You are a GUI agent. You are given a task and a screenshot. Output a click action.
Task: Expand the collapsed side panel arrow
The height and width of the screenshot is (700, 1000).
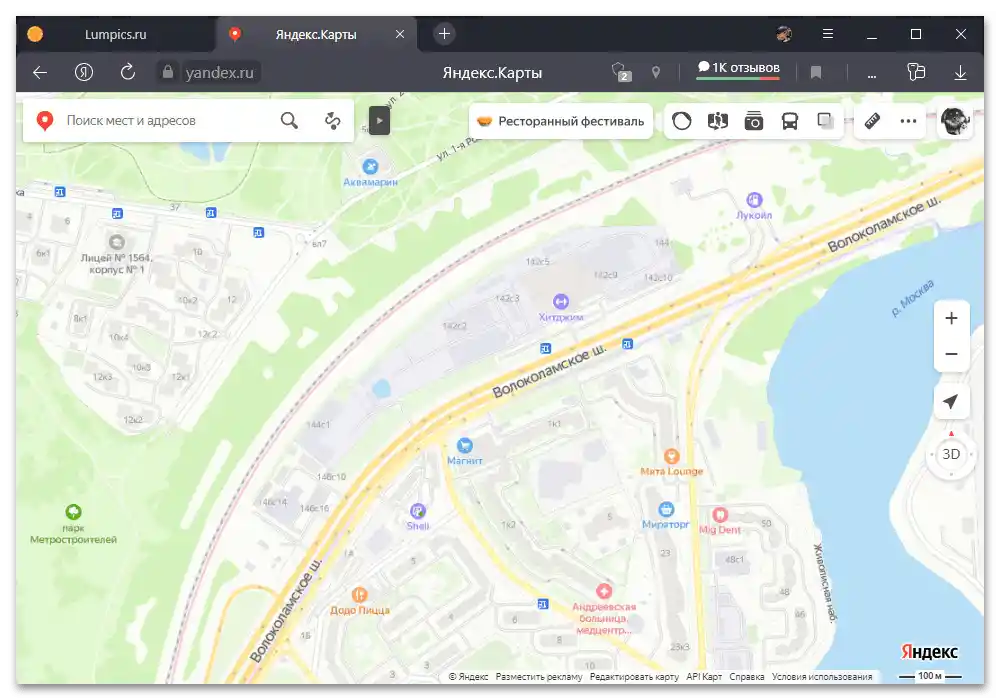point(379,120)
